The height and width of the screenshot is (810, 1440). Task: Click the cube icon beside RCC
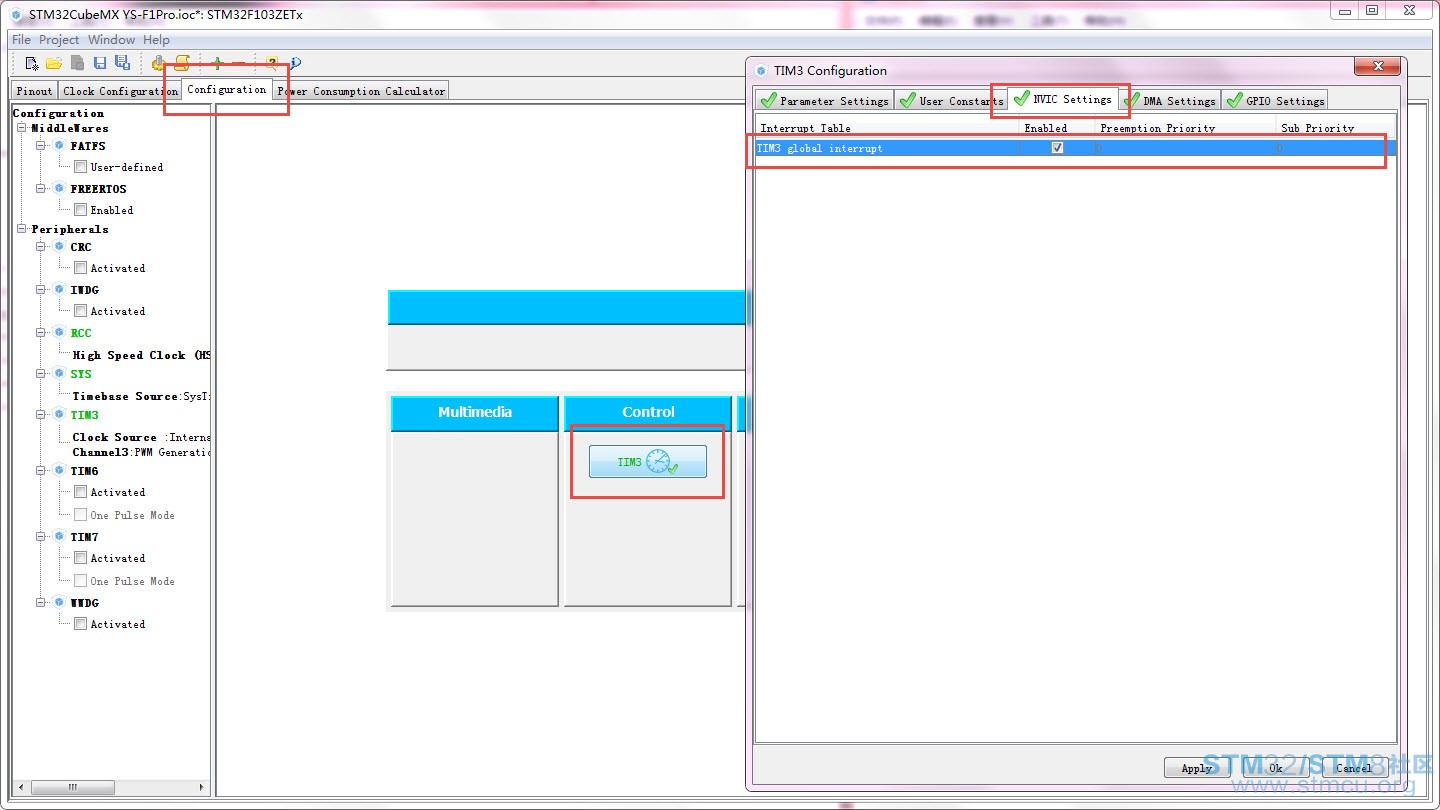(59, 333)
